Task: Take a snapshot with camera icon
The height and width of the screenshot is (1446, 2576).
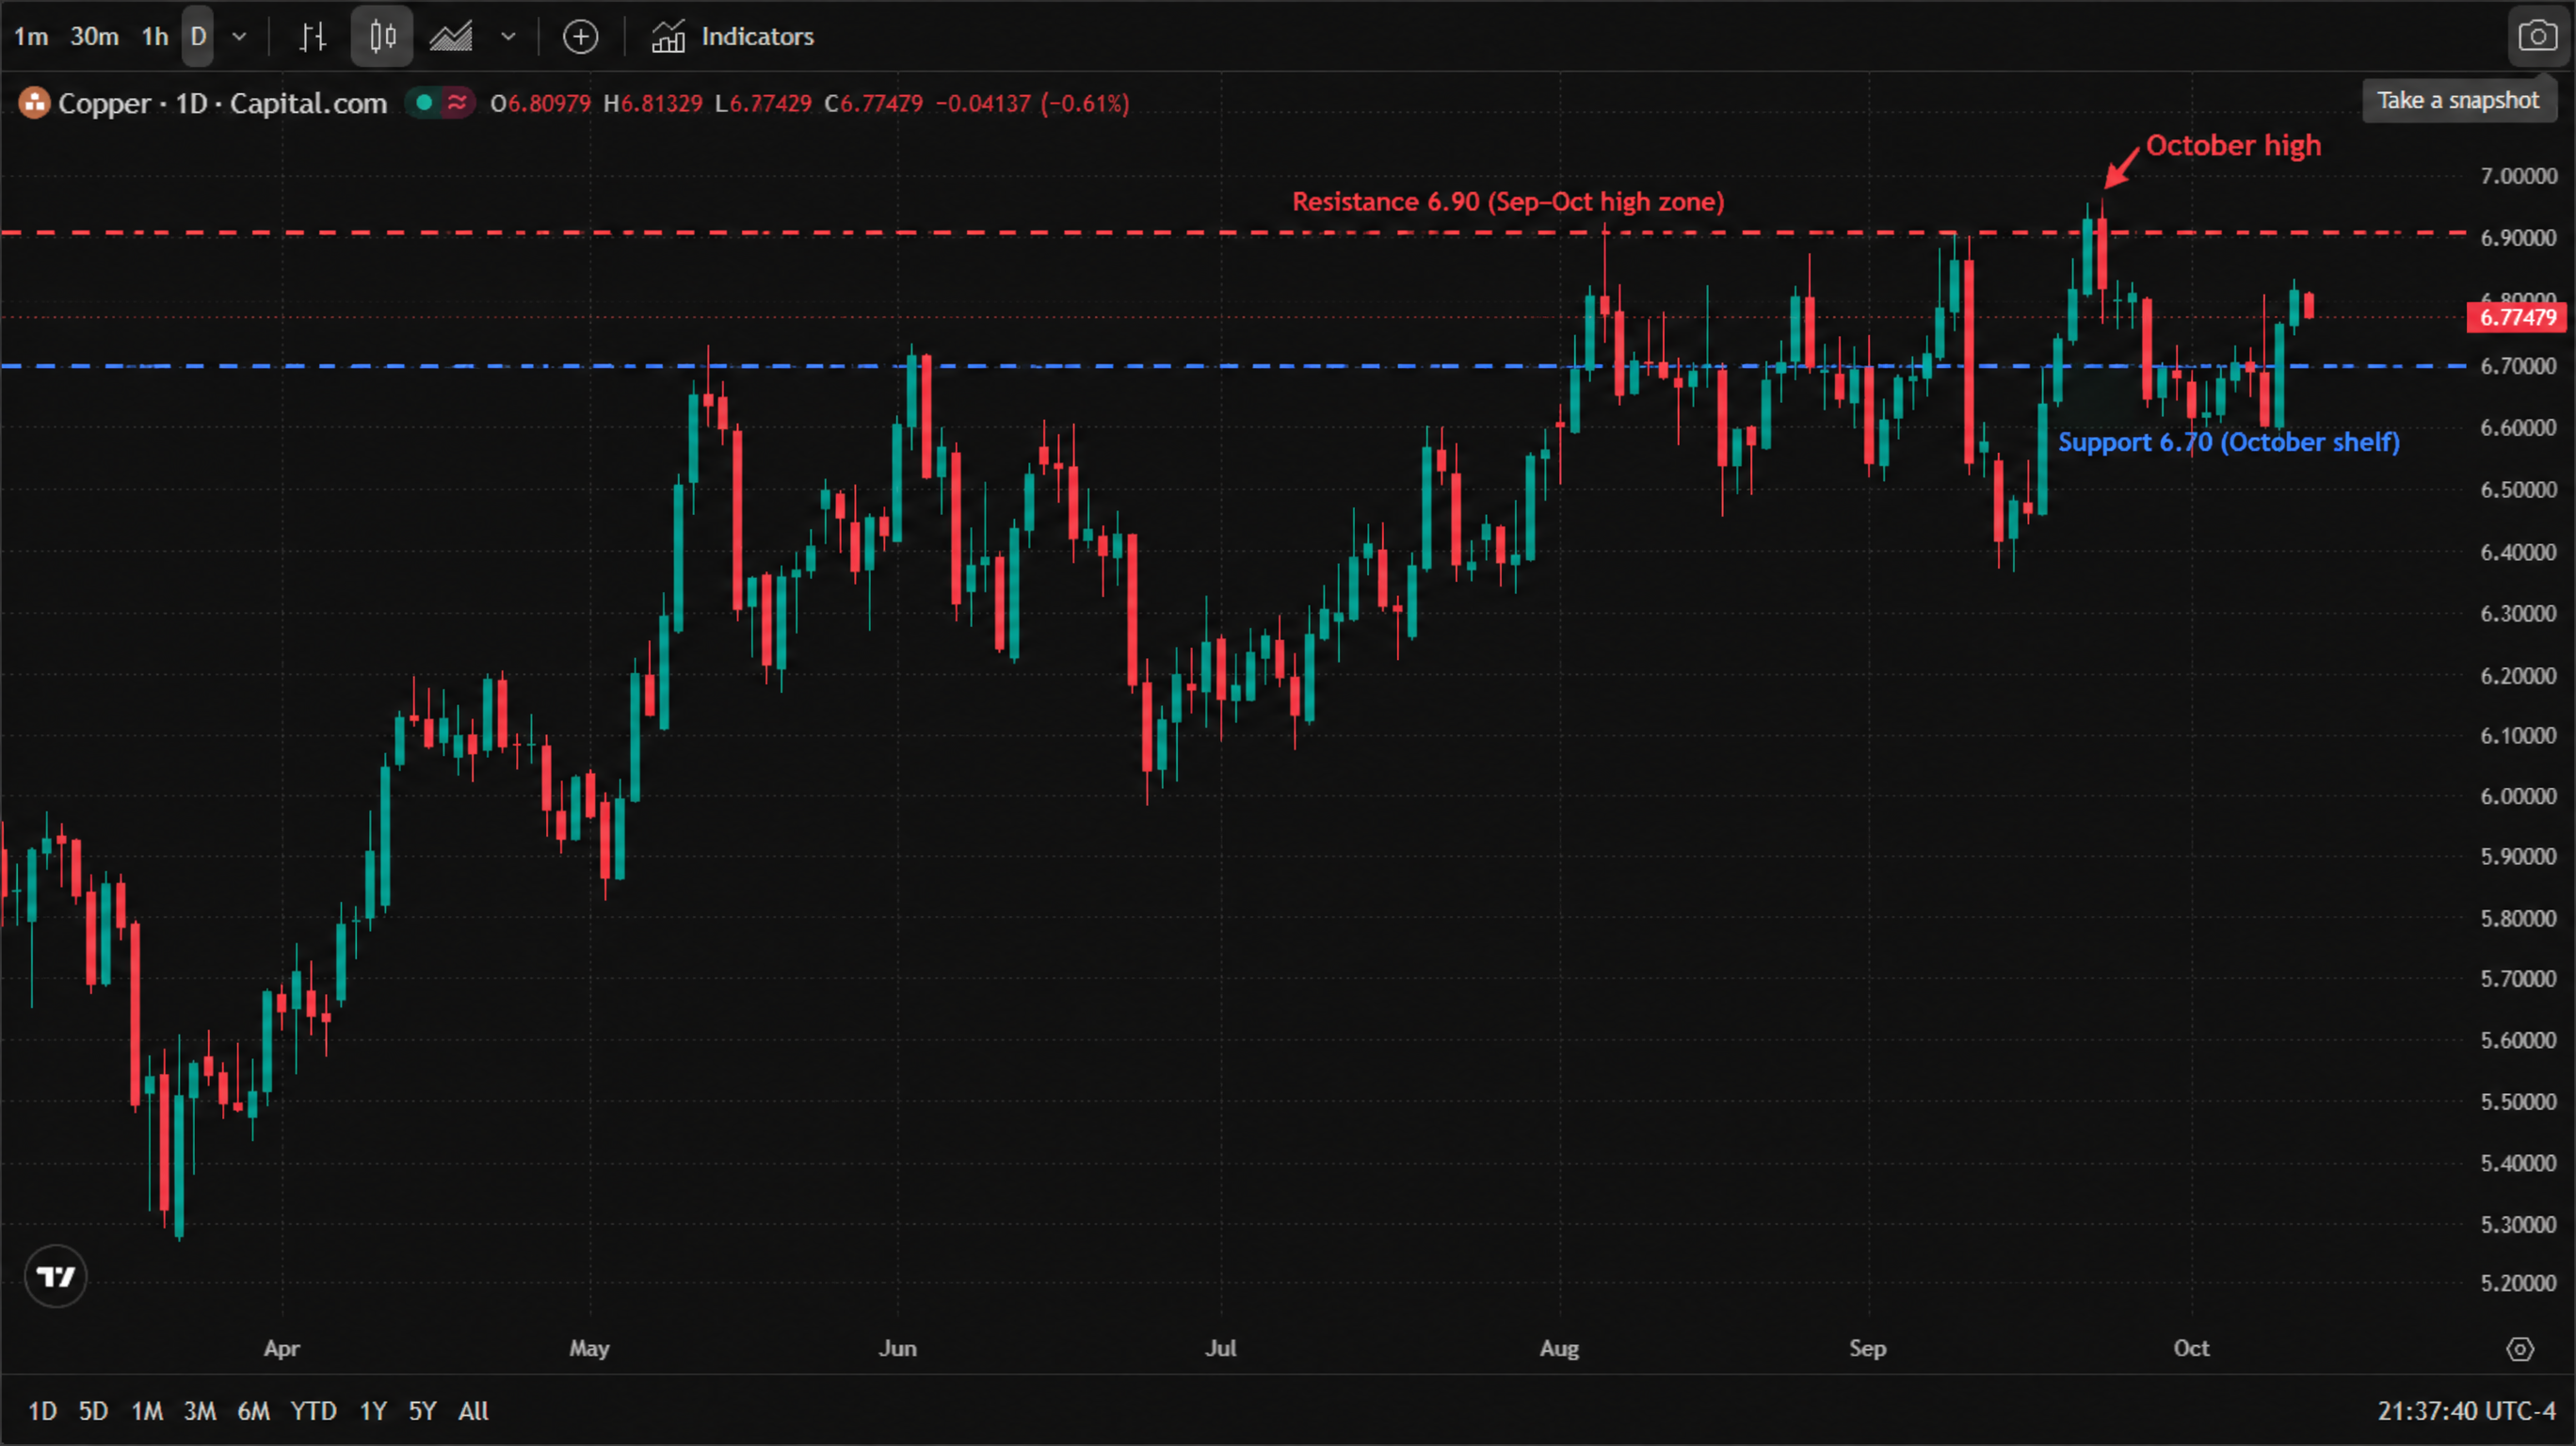Action: pyautogui.click(x=2537, y=37)
